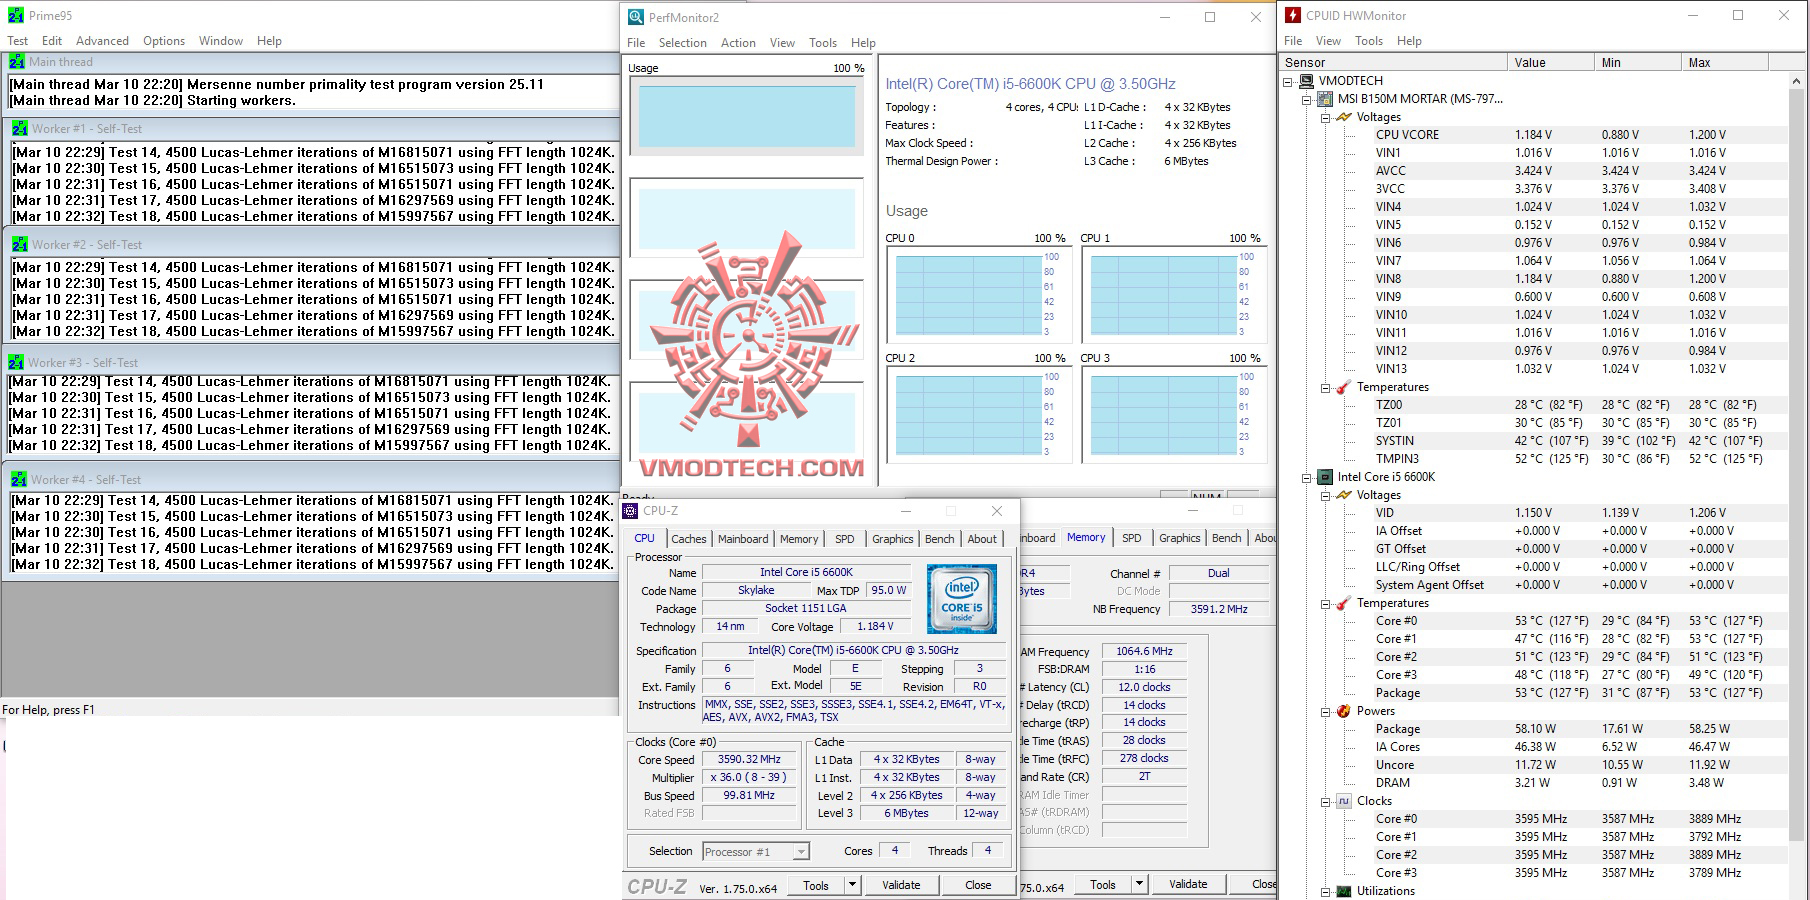Click the Main thread window icon in Prime95
Screen dimensions: 1810x900
[x=17, y=62]
